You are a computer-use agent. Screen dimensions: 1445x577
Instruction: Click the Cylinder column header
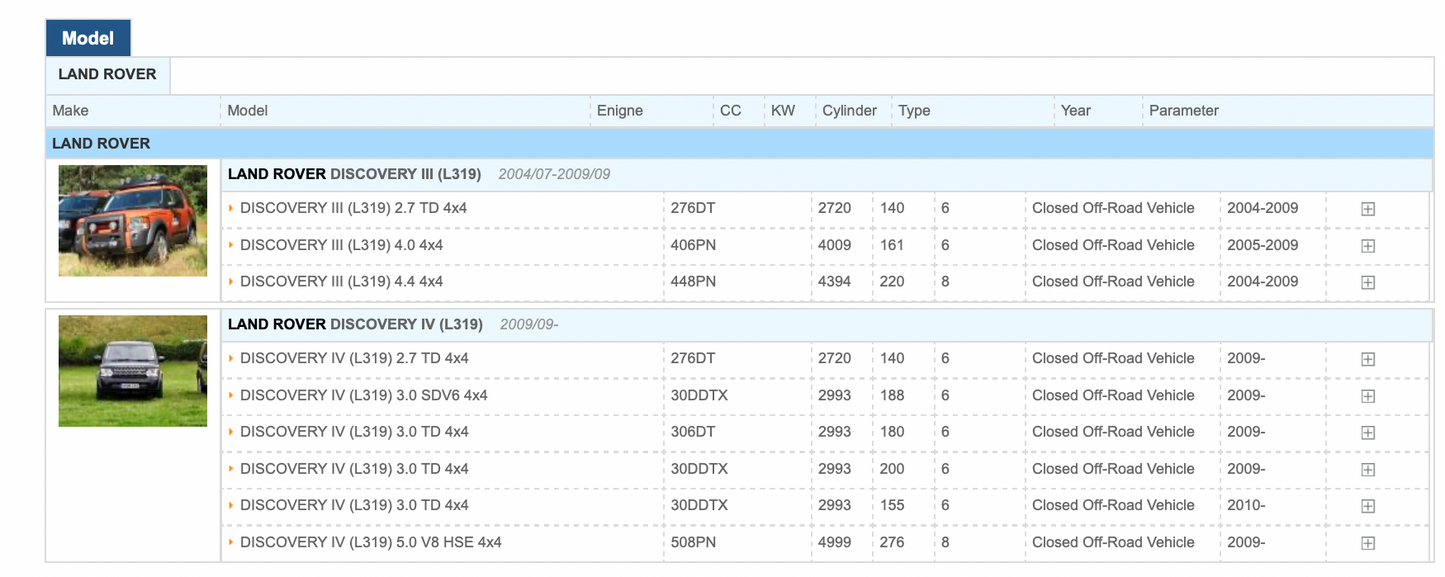[850, 111]
